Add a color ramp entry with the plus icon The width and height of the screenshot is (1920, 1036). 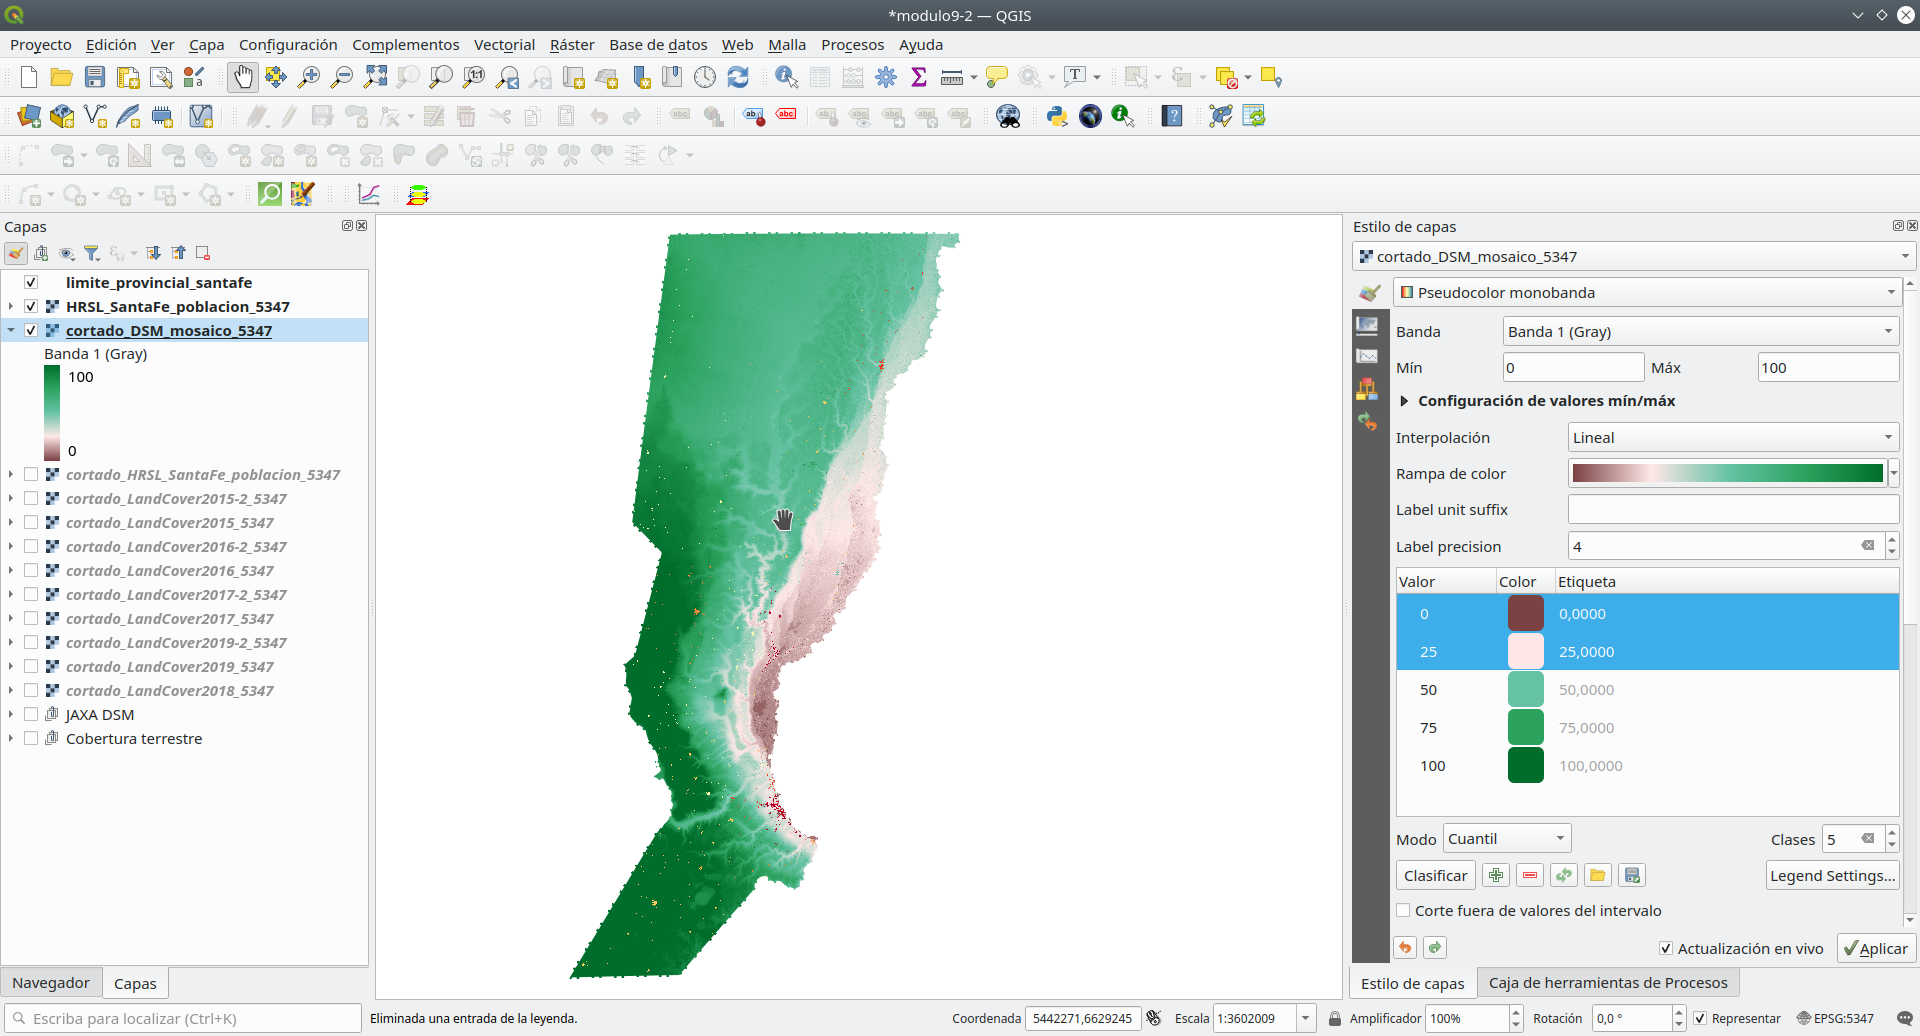click(x=1496, y=875)
